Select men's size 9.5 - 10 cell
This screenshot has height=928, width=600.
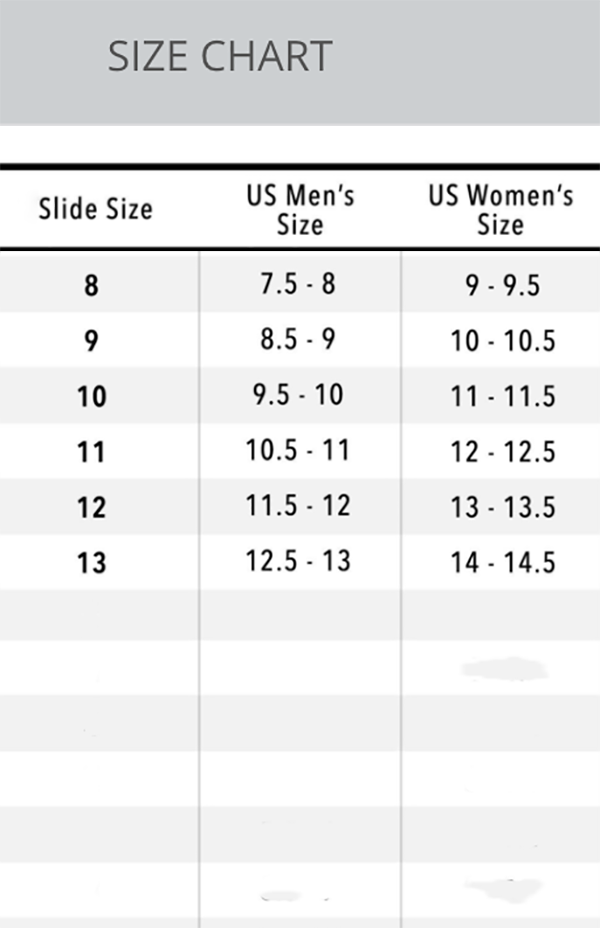pyautogui.click(x=298, y=395)
